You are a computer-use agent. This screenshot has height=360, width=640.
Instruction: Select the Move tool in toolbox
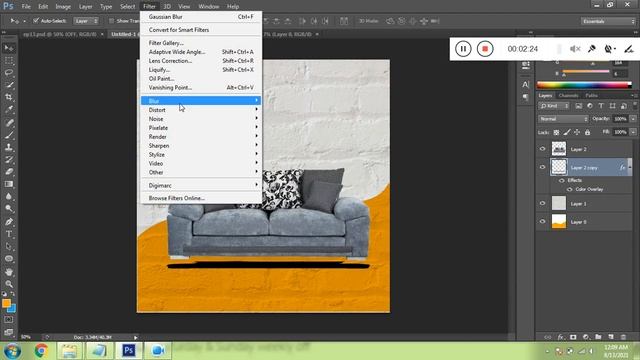(x=9, y=48)
